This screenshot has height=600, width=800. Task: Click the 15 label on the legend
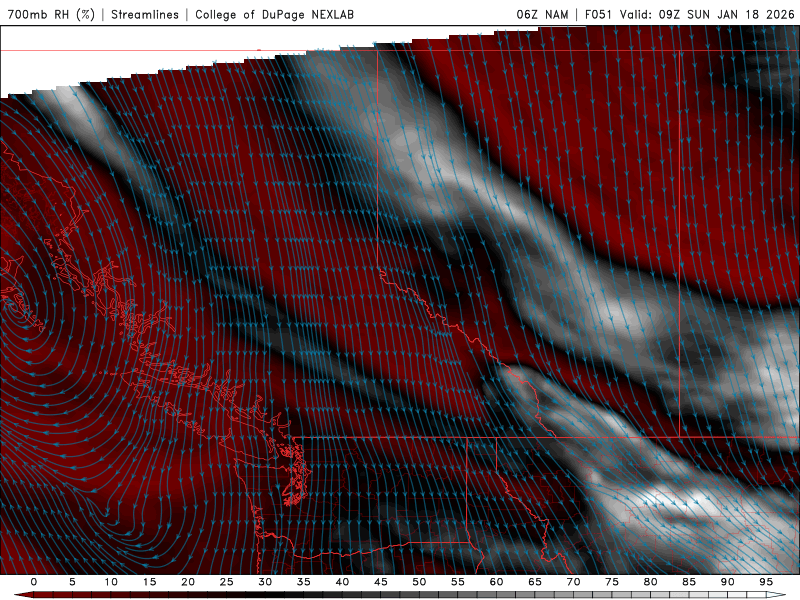coord(149,582)
